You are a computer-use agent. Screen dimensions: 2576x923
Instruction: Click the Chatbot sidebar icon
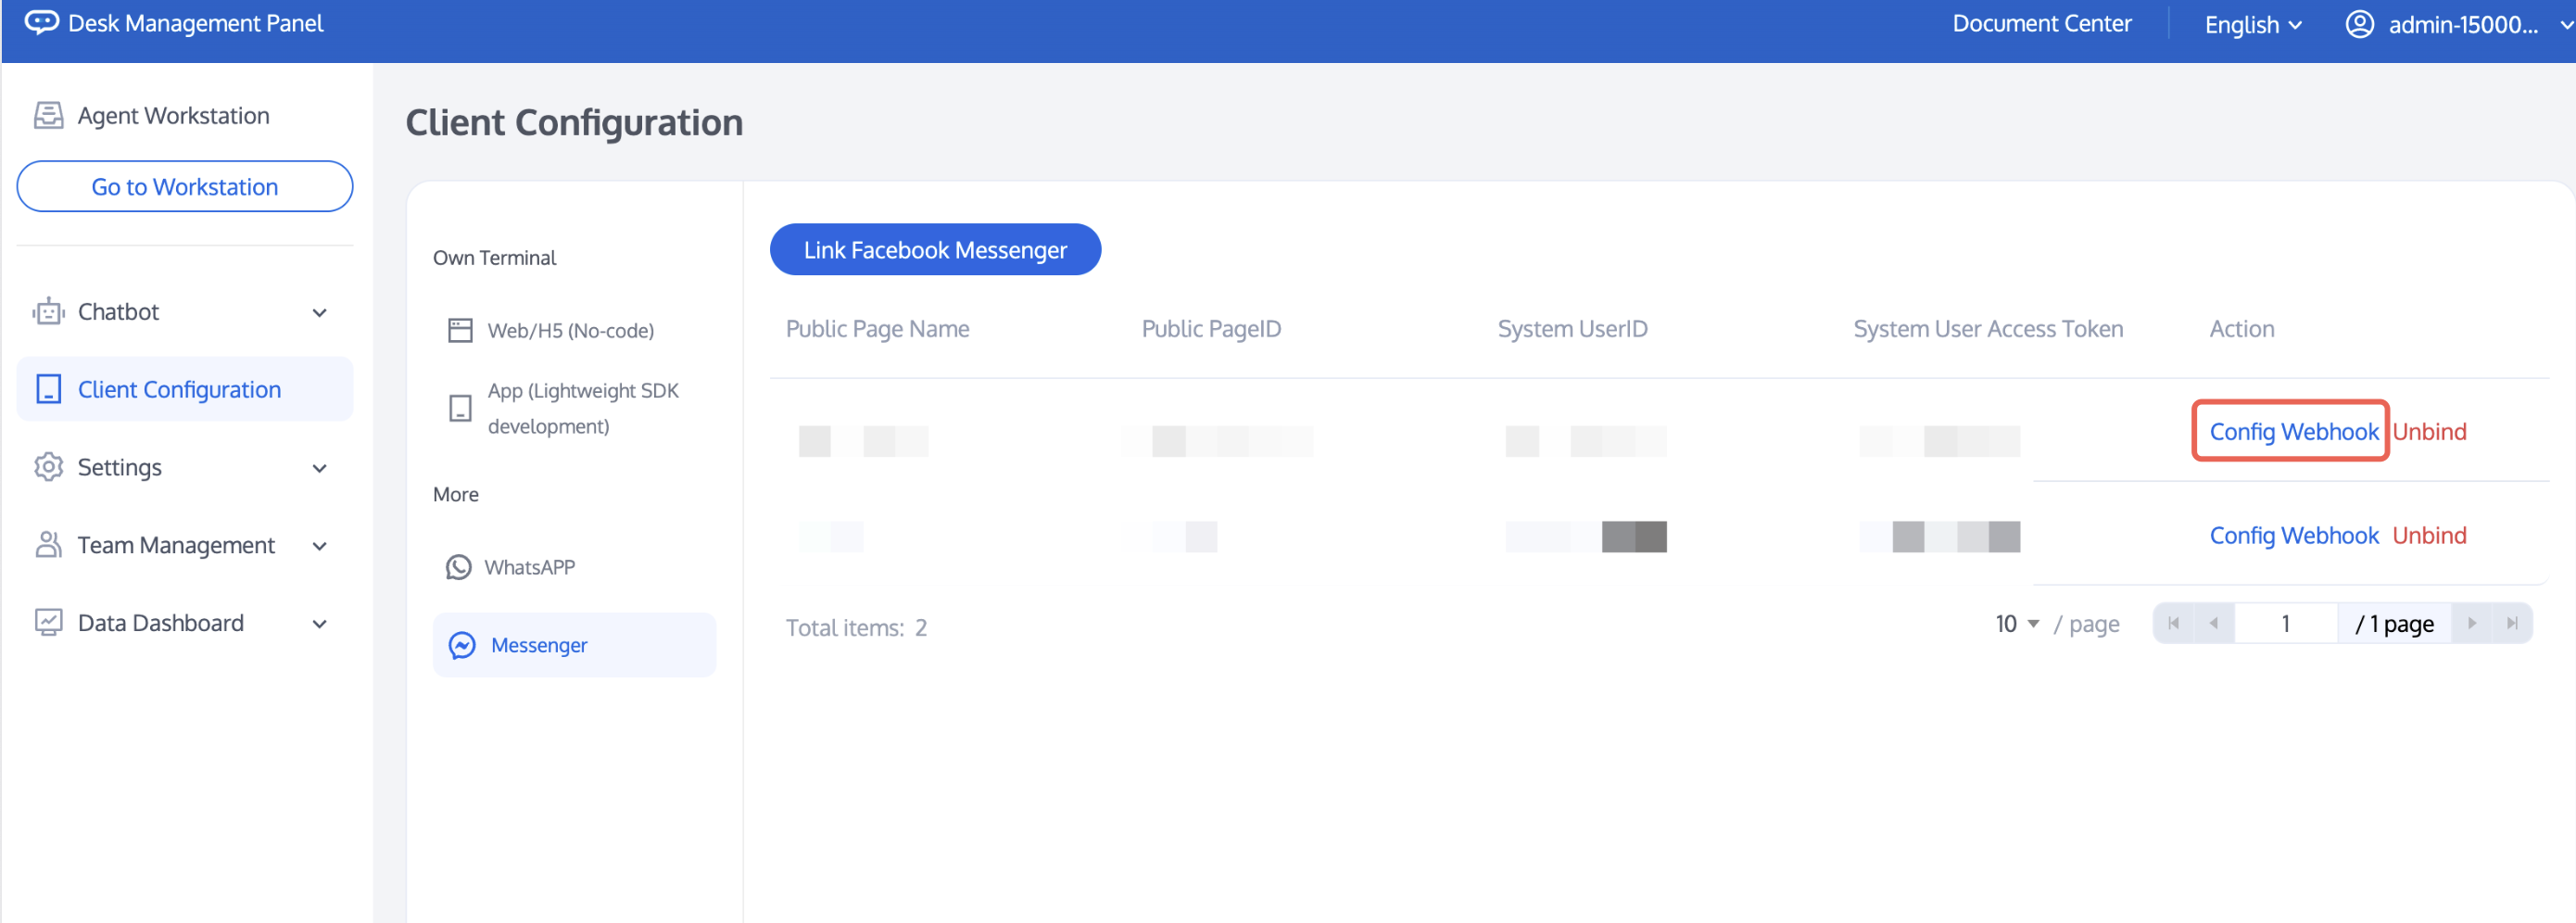tap(48, 311)
